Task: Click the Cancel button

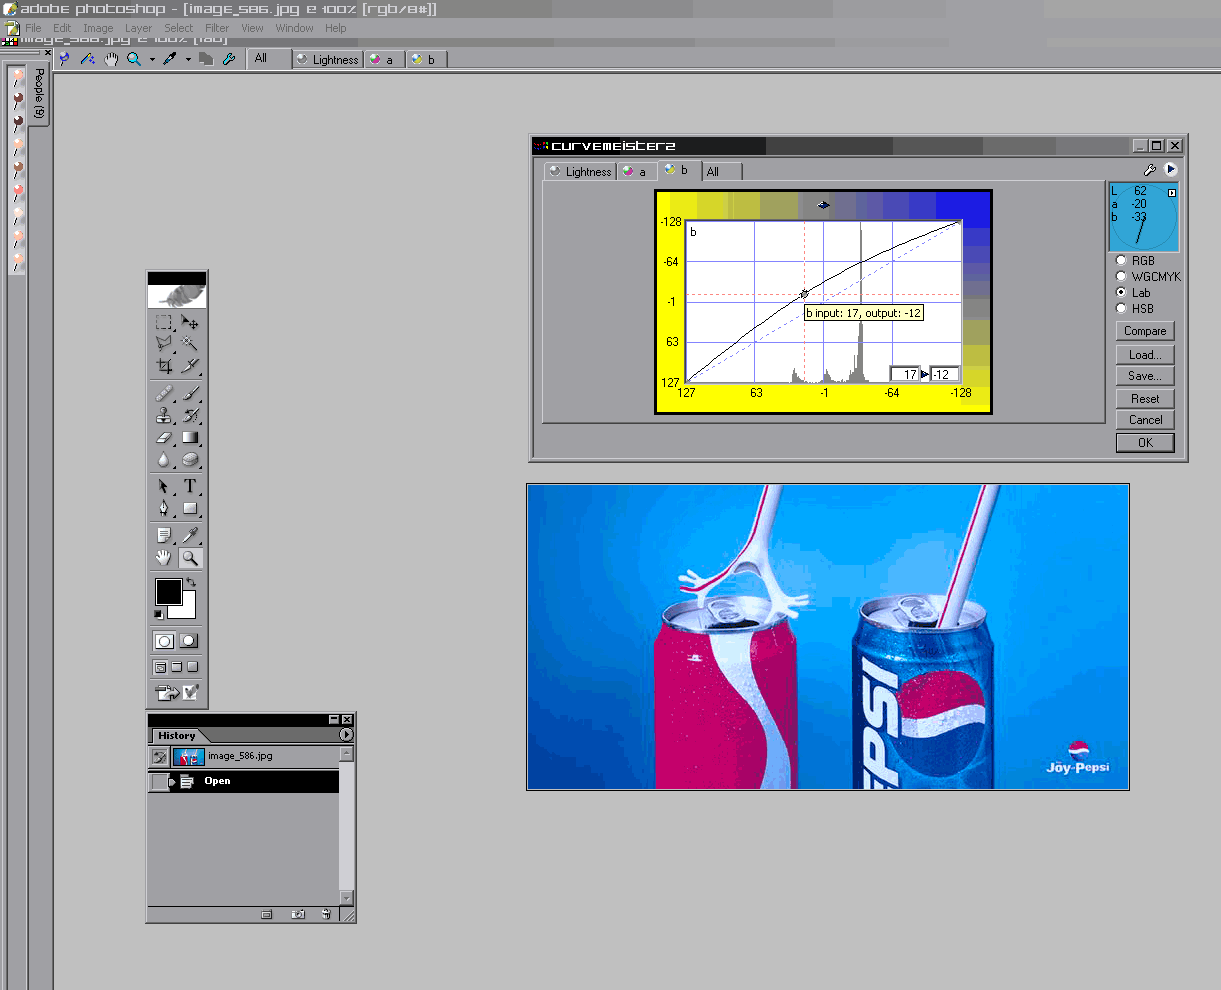Action: coord(1145,420)
